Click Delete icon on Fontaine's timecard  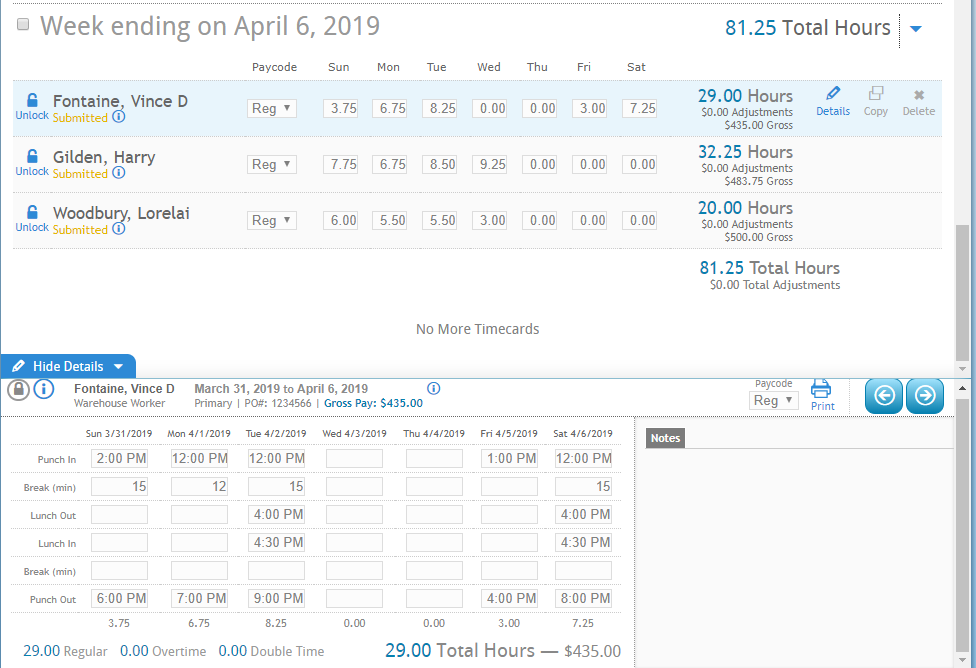[918, 95]
